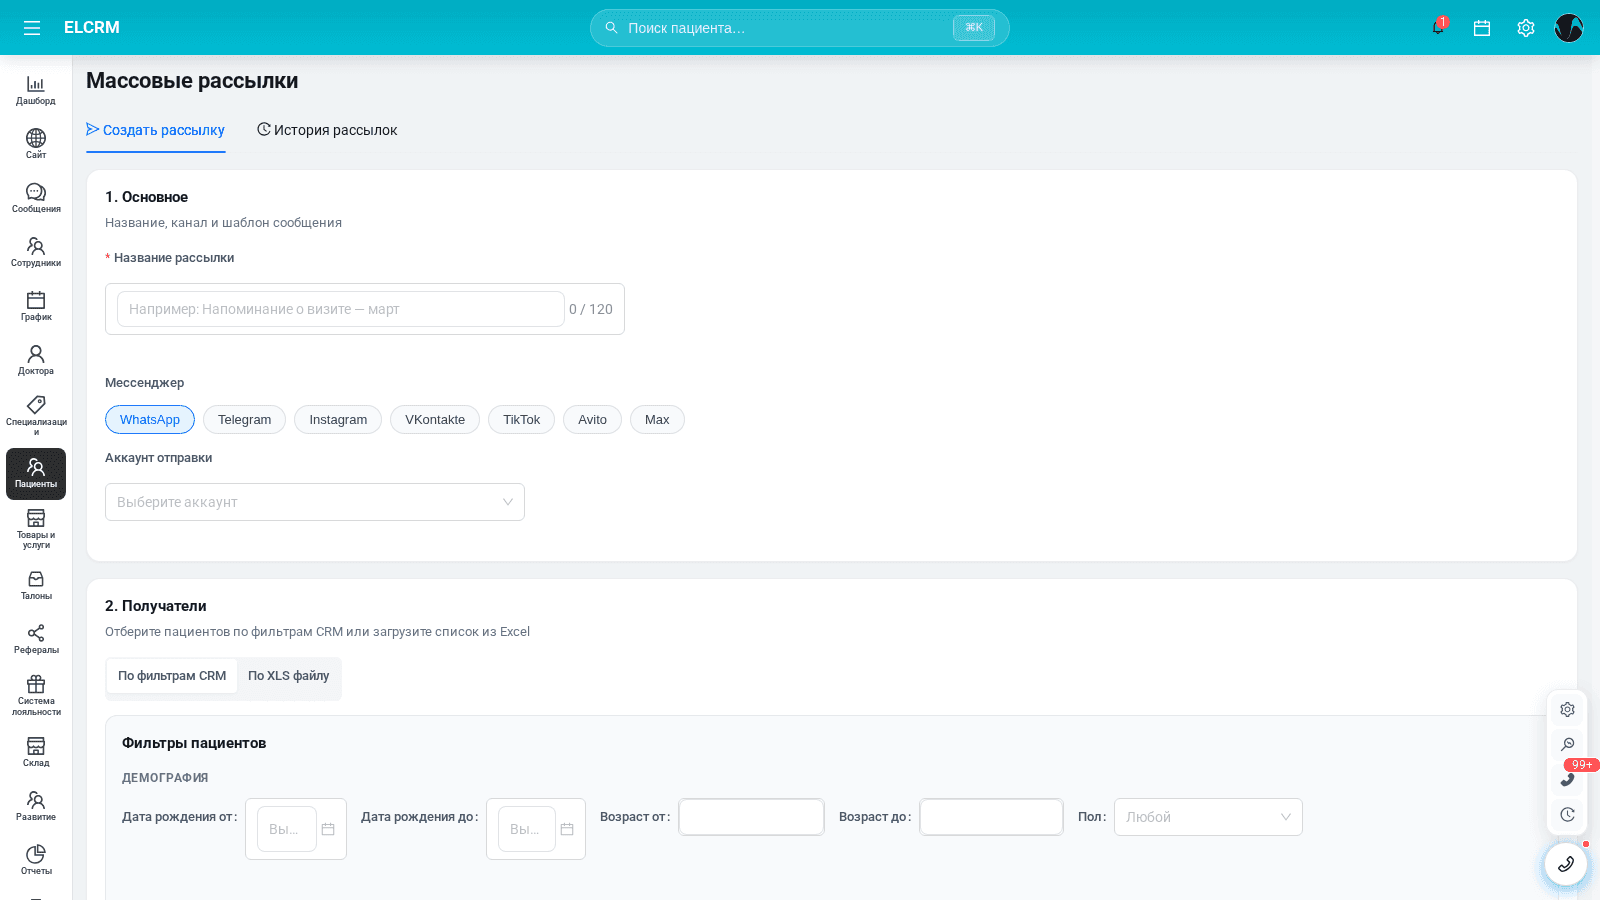Open calls icon with 99+ badge

1567,780
